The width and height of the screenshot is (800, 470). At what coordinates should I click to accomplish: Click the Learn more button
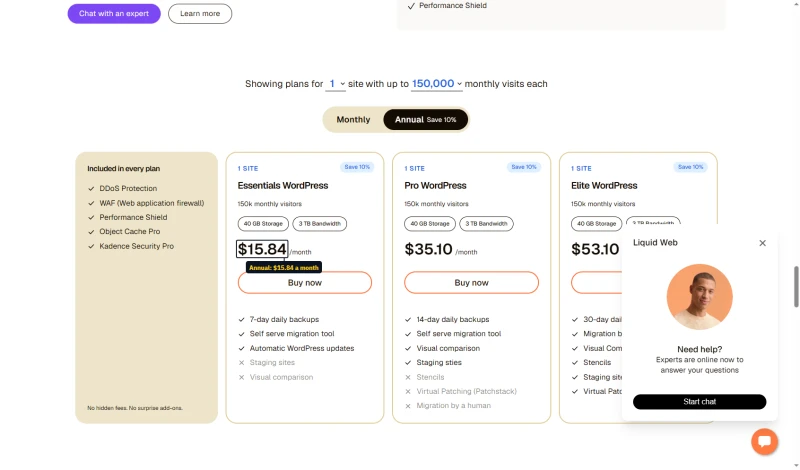[x=200, y=14]
